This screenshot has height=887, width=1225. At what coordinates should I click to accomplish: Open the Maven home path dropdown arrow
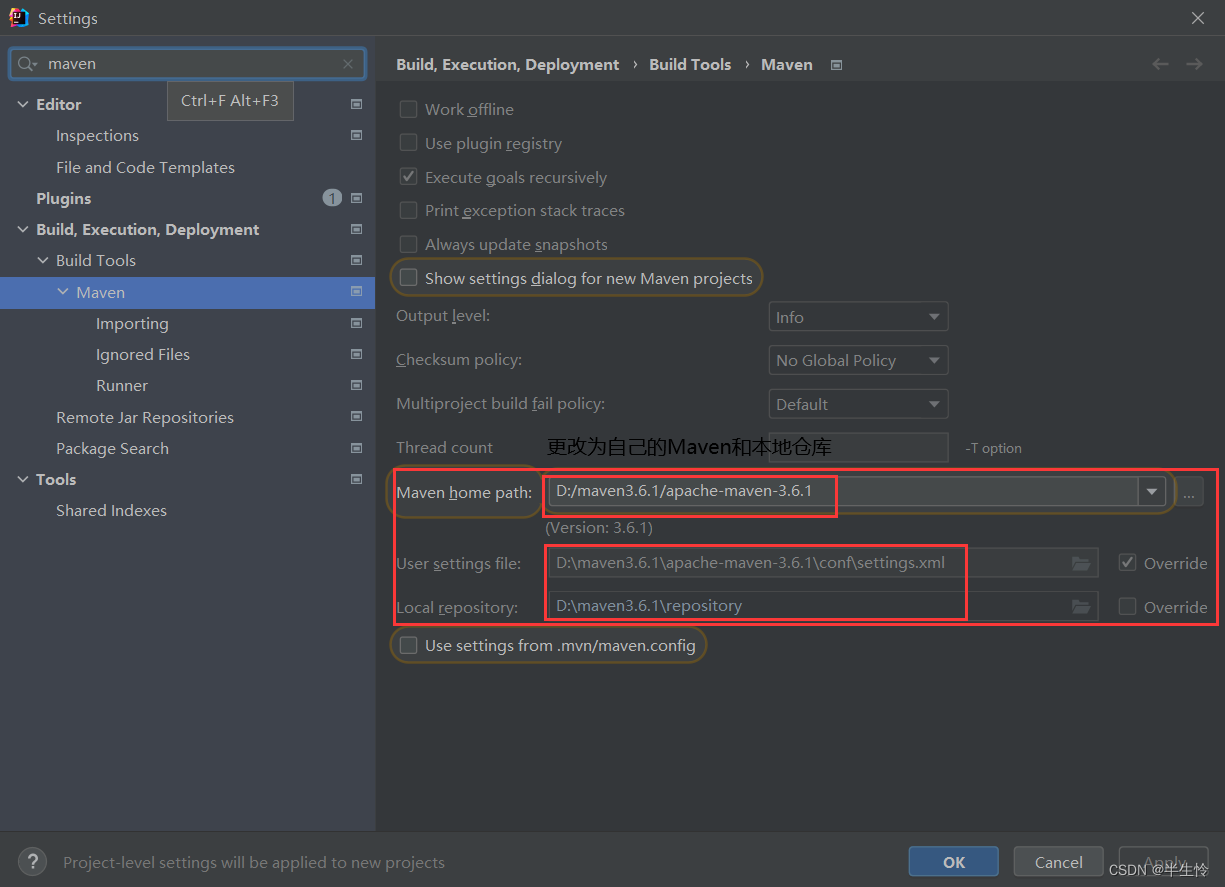pyautogui.click(x=1152, y=491)
